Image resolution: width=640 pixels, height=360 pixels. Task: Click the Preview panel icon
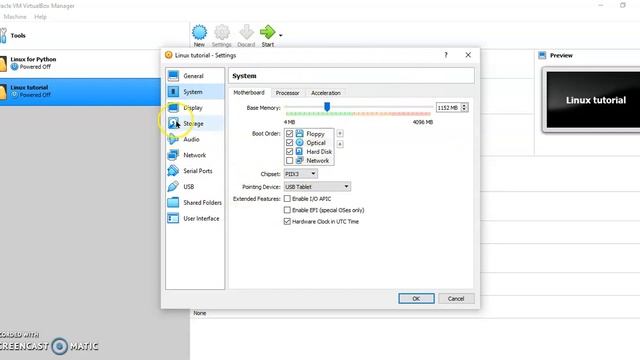coord(542,55)
